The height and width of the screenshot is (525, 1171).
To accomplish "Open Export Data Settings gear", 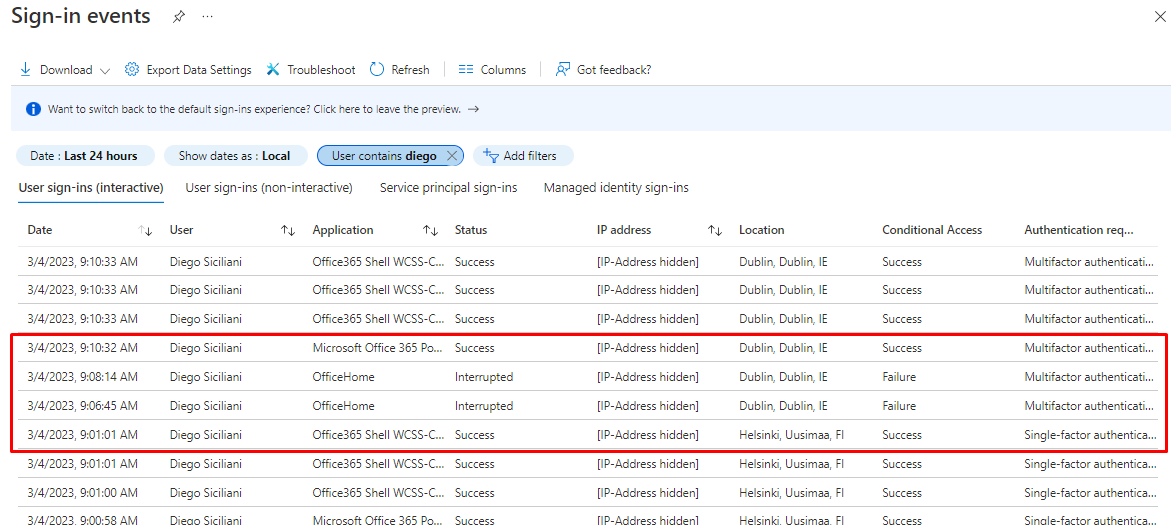I will [x=188, y=70].
